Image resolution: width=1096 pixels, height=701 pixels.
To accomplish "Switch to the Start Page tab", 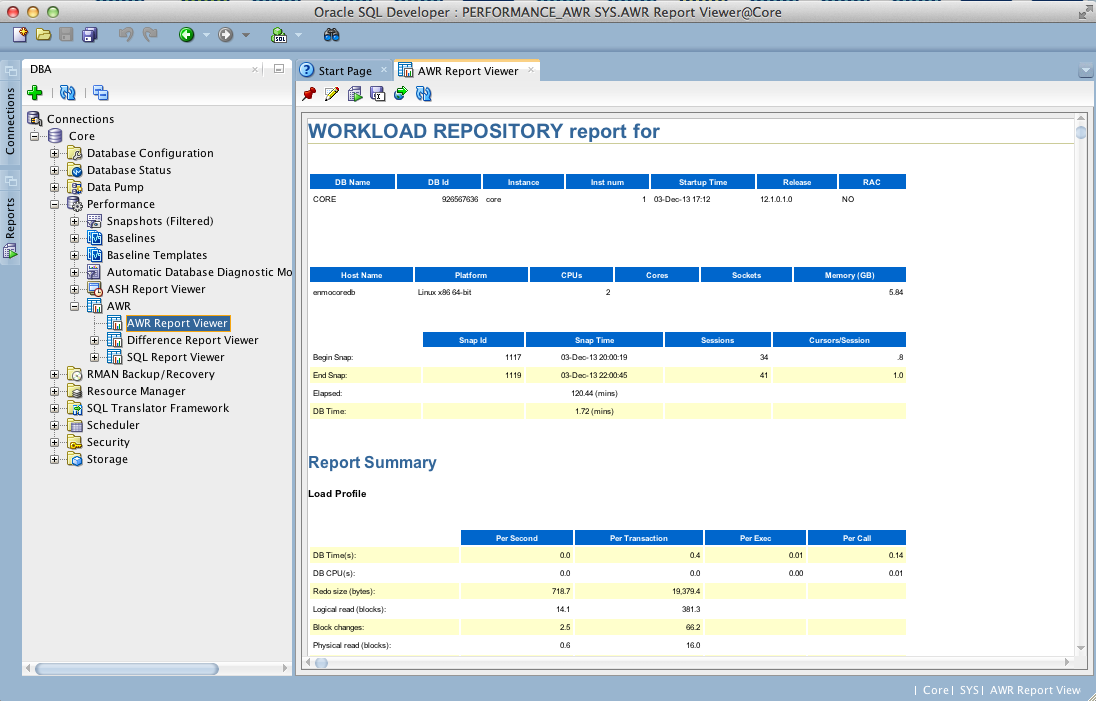I will coord(345,71).
